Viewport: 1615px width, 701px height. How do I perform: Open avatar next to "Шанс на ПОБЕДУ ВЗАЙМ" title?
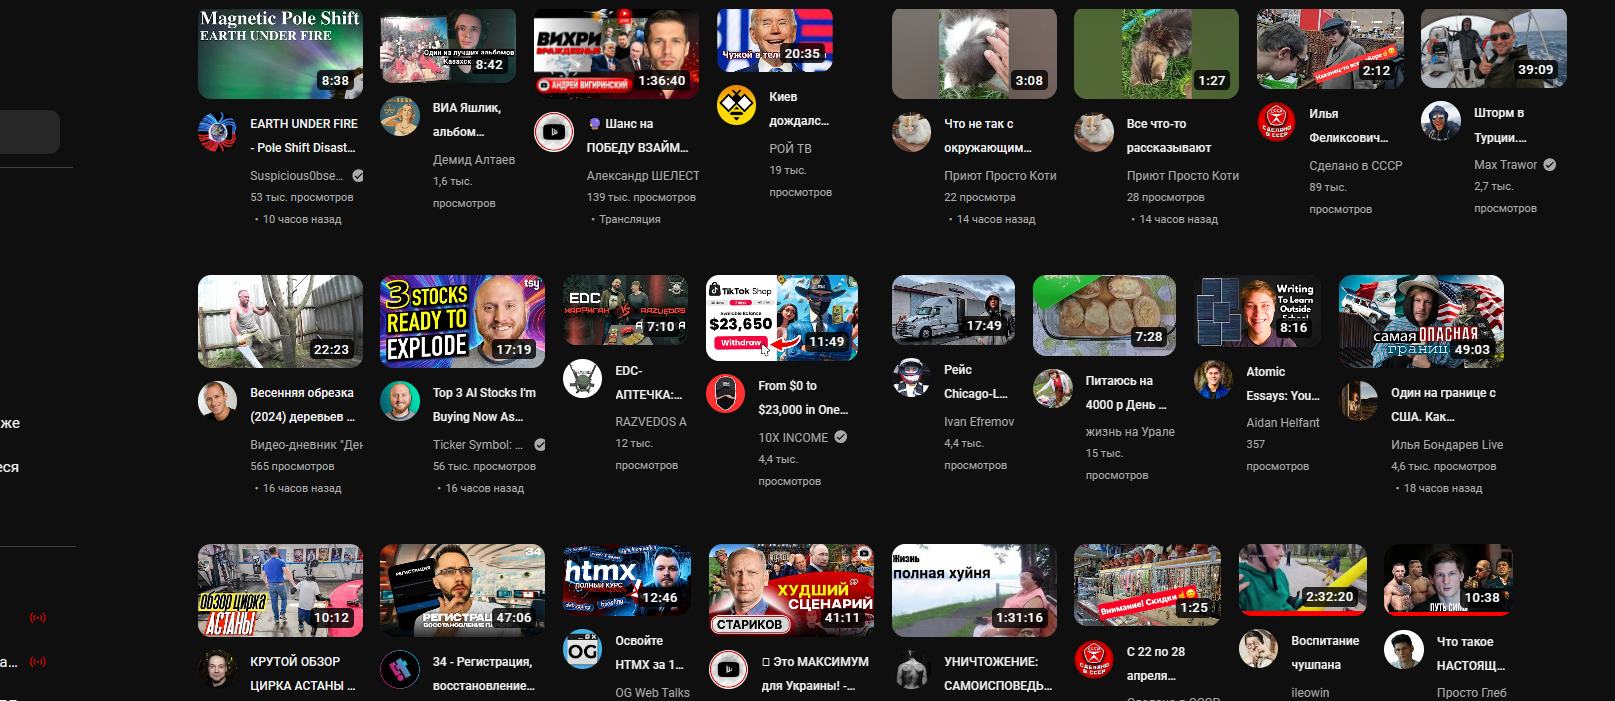[553, 132]
